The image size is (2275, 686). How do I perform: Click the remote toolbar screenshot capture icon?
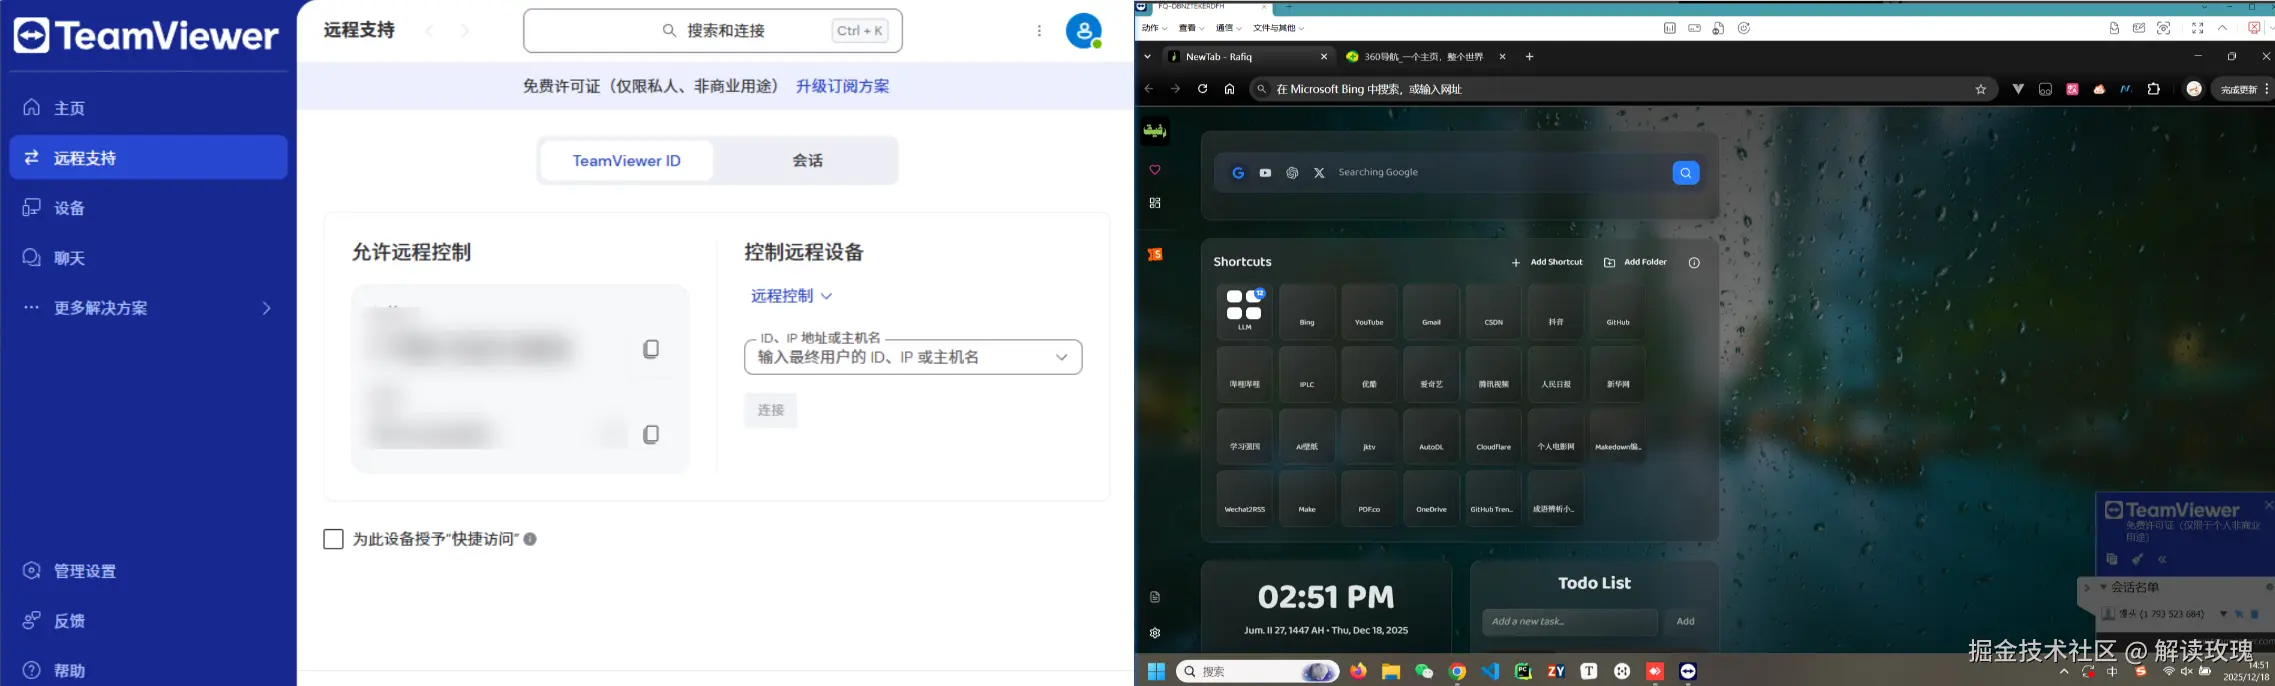pyautogui.click(x=2163, y=28)
